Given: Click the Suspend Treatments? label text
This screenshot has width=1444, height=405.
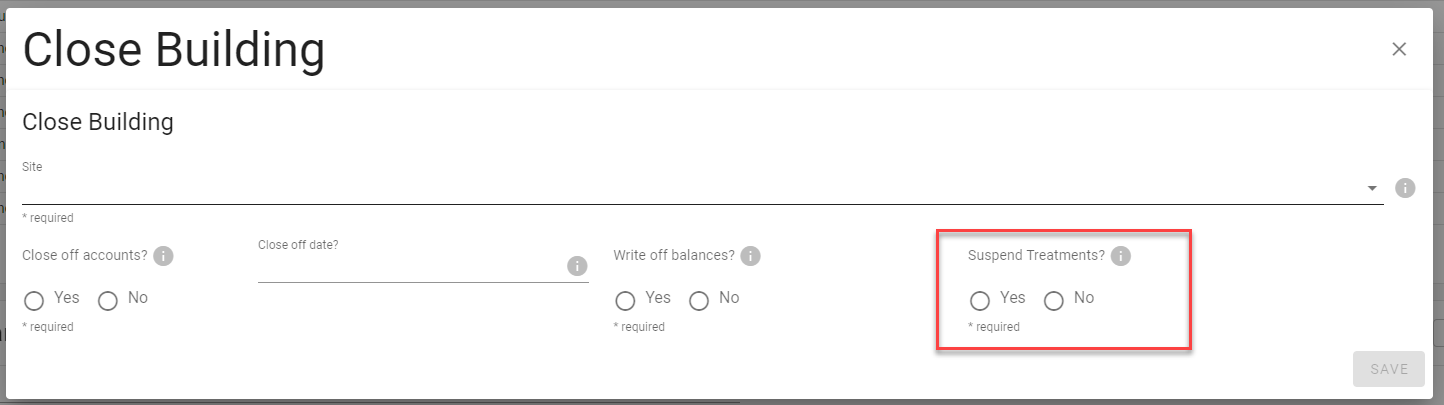Looking at the screenshot, I should point(1036,255).
